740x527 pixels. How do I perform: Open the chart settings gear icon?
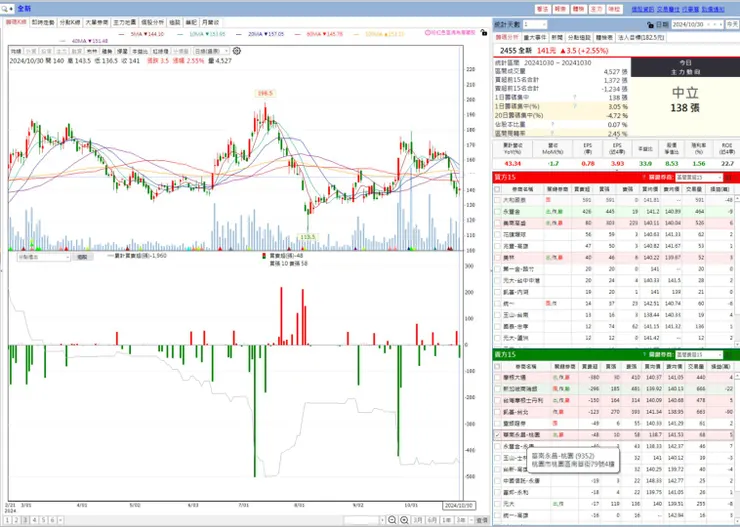[237, 51]
